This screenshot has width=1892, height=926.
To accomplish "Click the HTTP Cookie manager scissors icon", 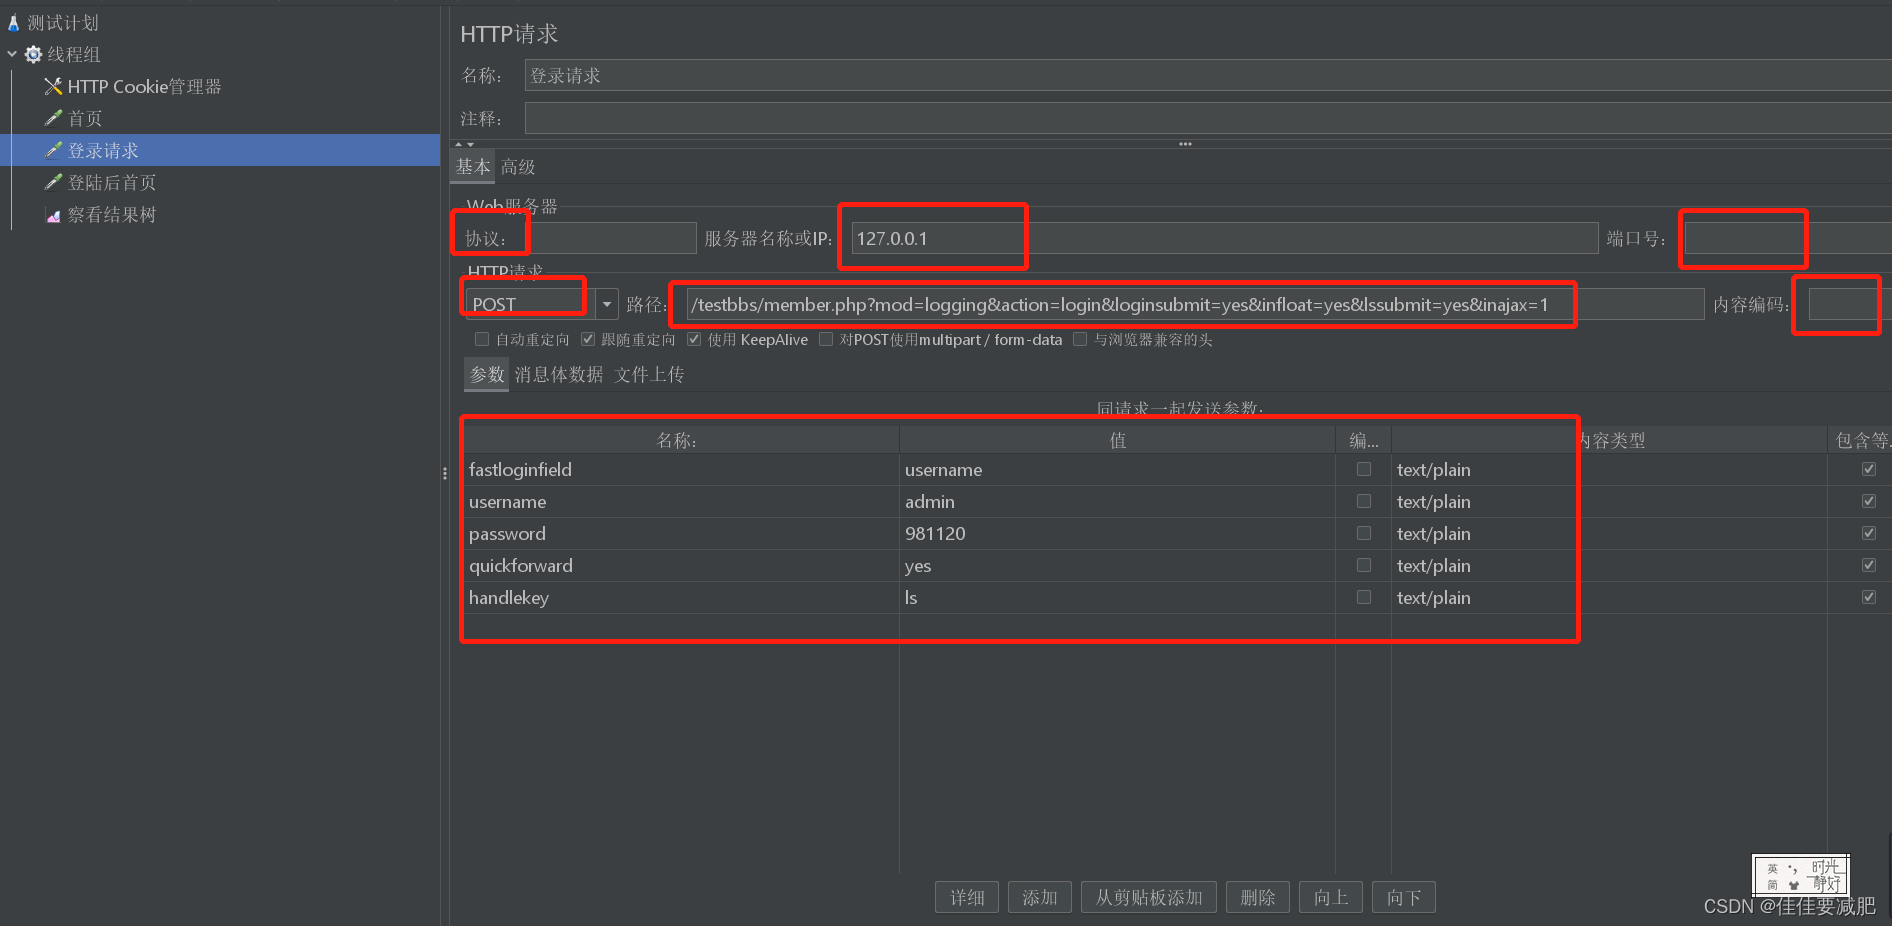I will tap(54, 86).
